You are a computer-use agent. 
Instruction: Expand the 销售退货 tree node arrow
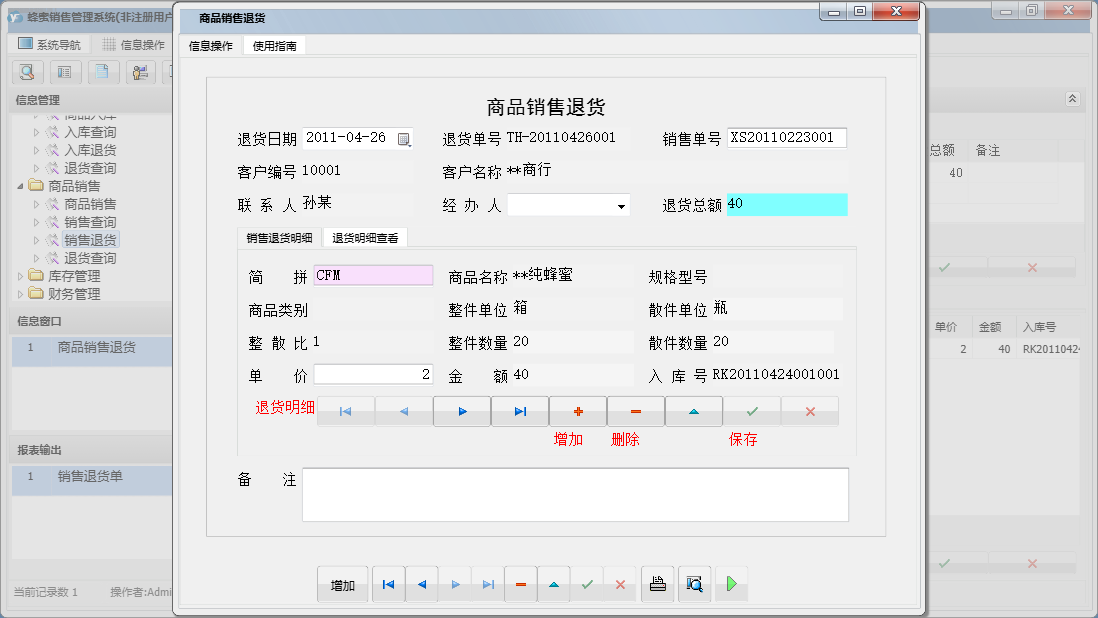(x=36, y=240)
